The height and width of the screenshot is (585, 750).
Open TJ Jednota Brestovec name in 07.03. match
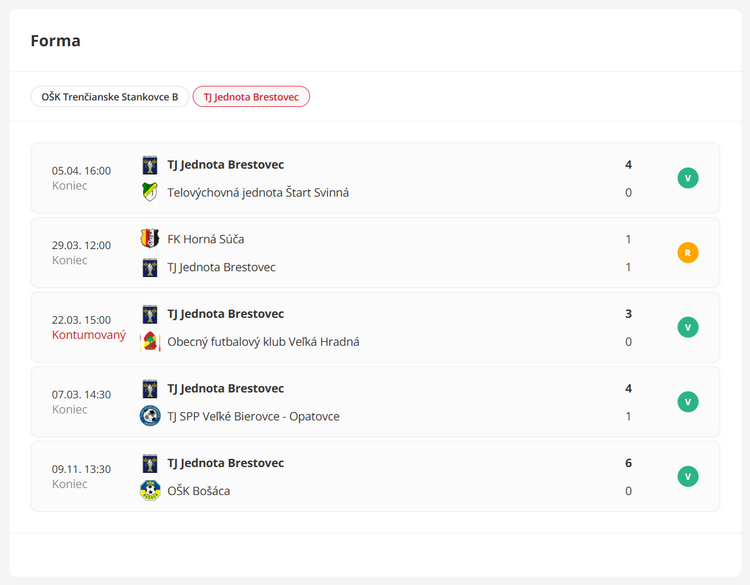(x=225, y=388)
